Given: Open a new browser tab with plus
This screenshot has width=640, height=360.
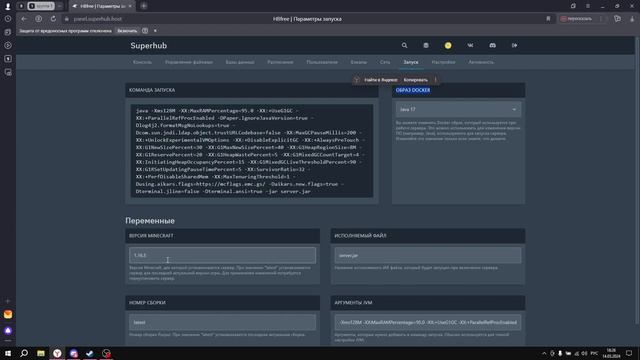Looking at the screenshot, I should click(x=144, y=6).
